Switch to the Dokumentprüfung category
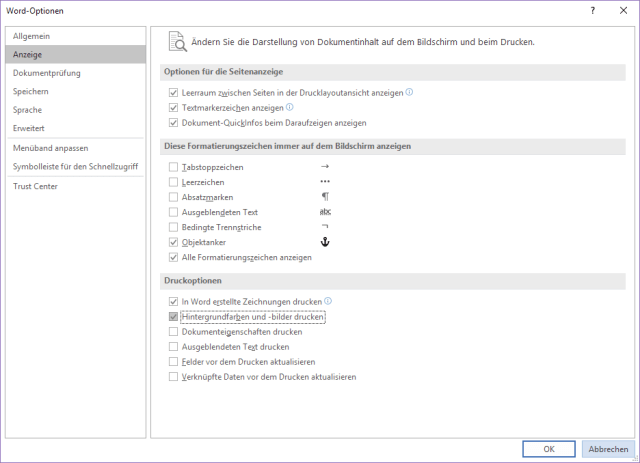 pos(47,73)
